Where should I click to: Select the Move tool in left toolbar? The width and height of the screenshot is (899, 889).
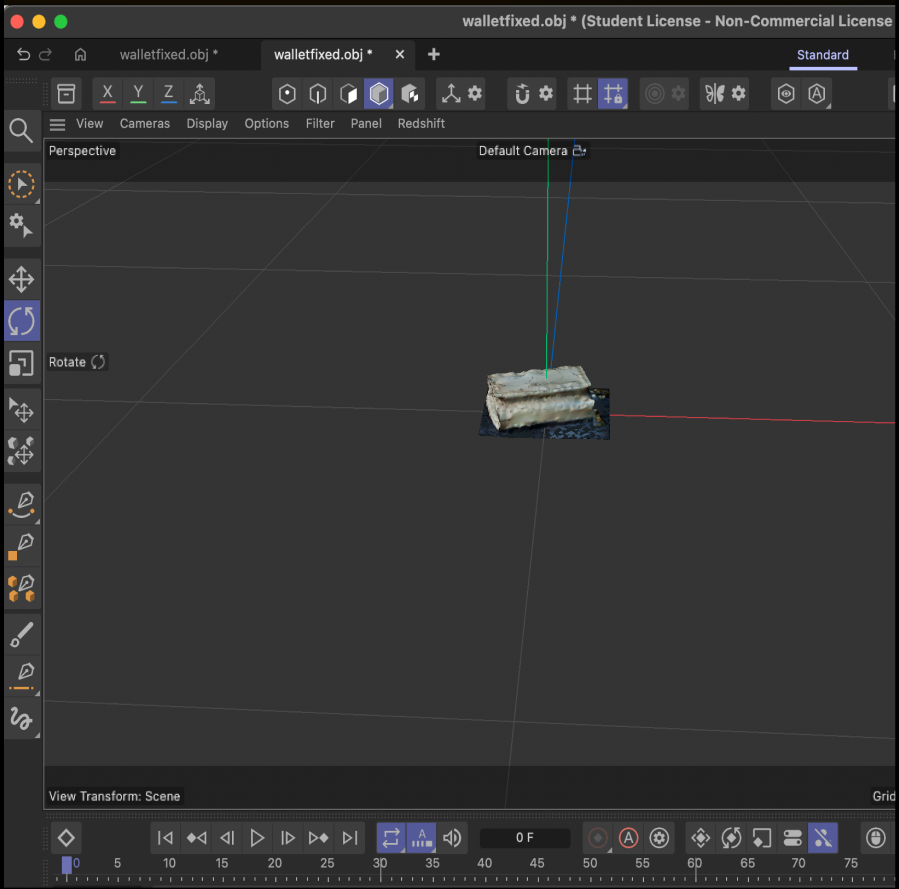tap(21, 279)
